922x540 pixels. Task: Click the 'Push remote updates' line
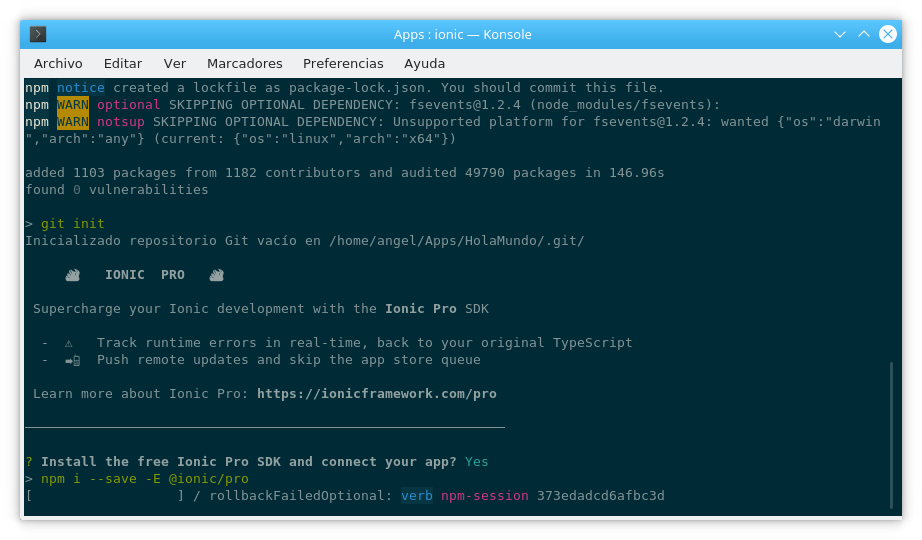coord(289,359)
